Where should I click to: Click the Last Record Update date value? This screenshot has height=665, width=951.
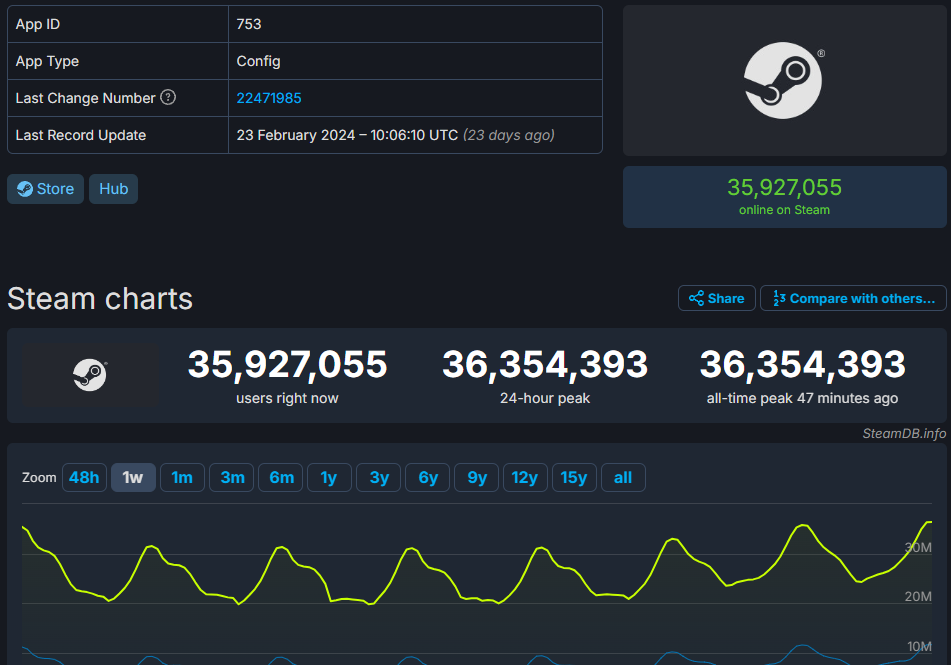click(x=395, y=135)
